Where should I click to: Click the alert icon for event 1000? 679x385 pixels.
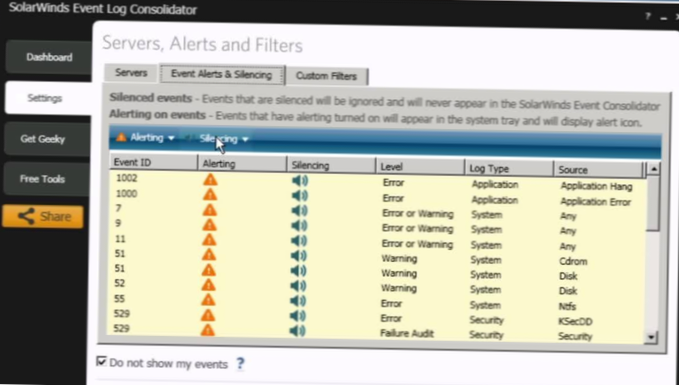[210, 194]
